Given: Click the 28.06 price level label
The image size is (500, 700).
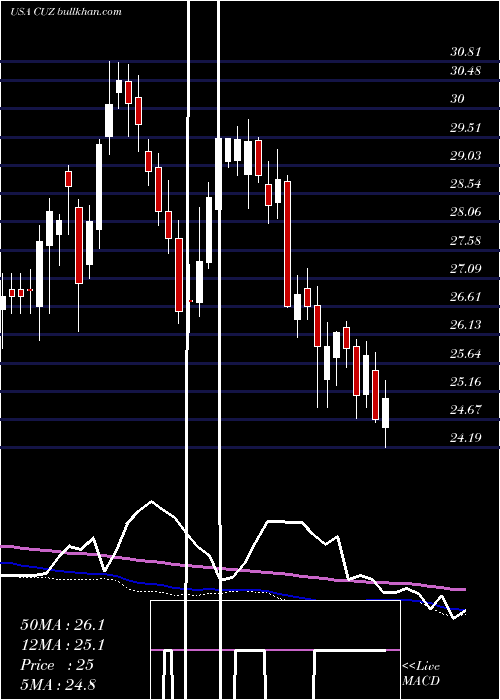Looking at the screenshot, I should click(x=466, y=212).
